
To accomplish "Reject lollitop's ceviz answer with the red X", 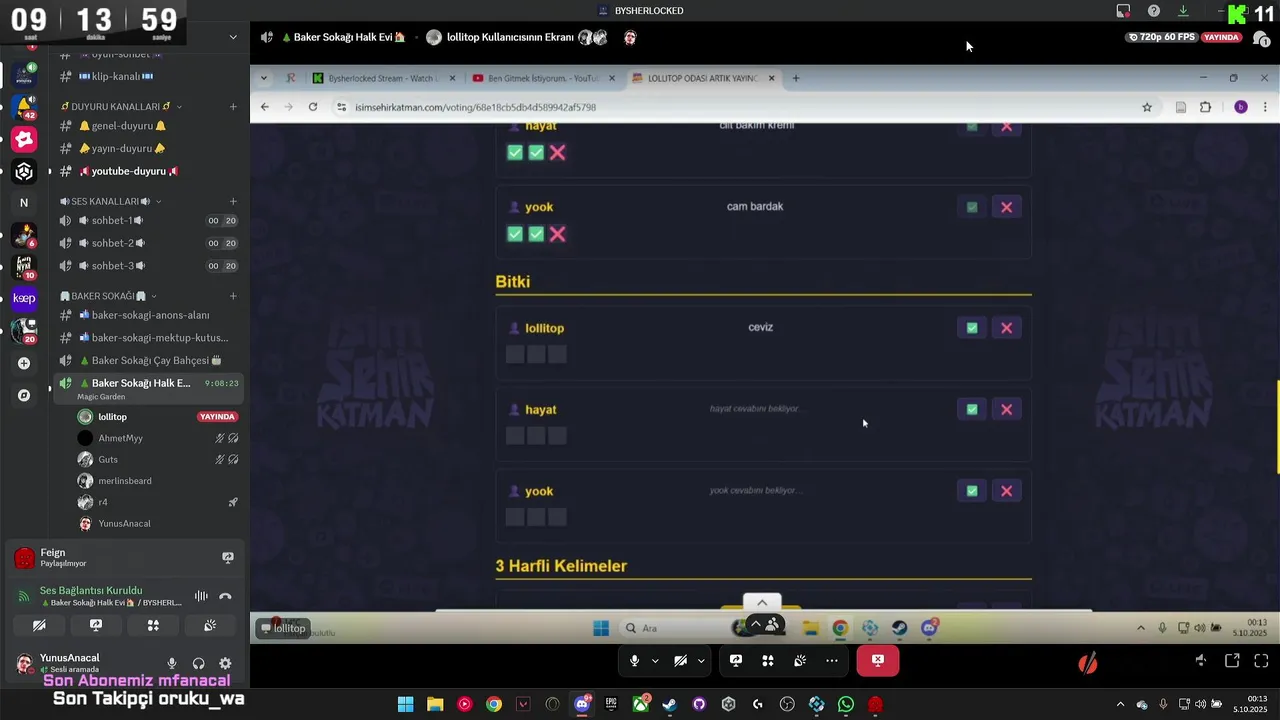I will (1007, 328).
